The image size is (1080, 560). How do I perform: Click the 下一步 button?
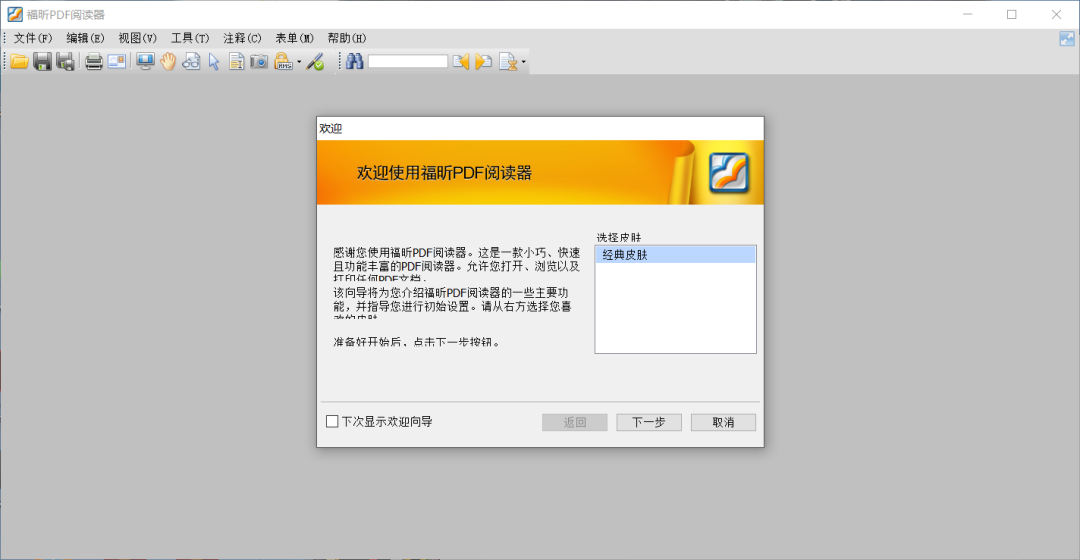[649, 422]
